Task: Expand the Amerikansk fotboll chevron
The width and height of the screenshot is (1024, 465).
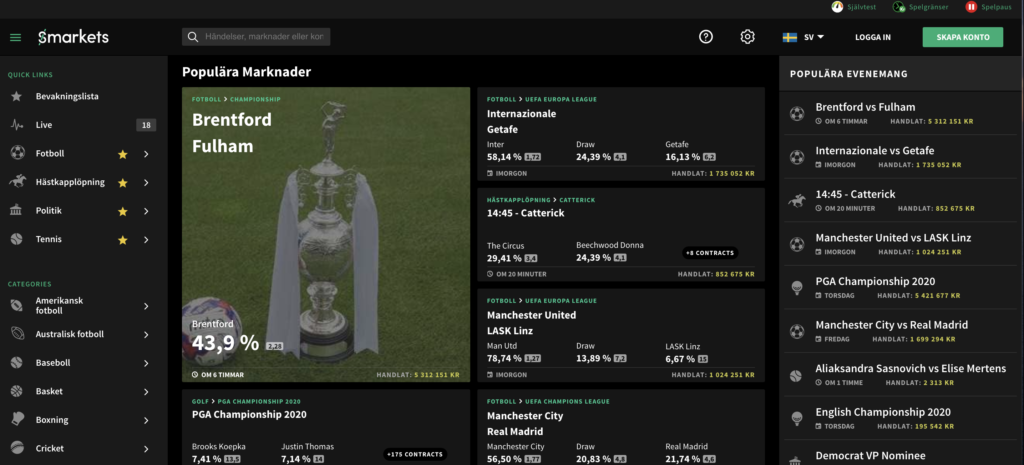Action: [x=146, y=306]
